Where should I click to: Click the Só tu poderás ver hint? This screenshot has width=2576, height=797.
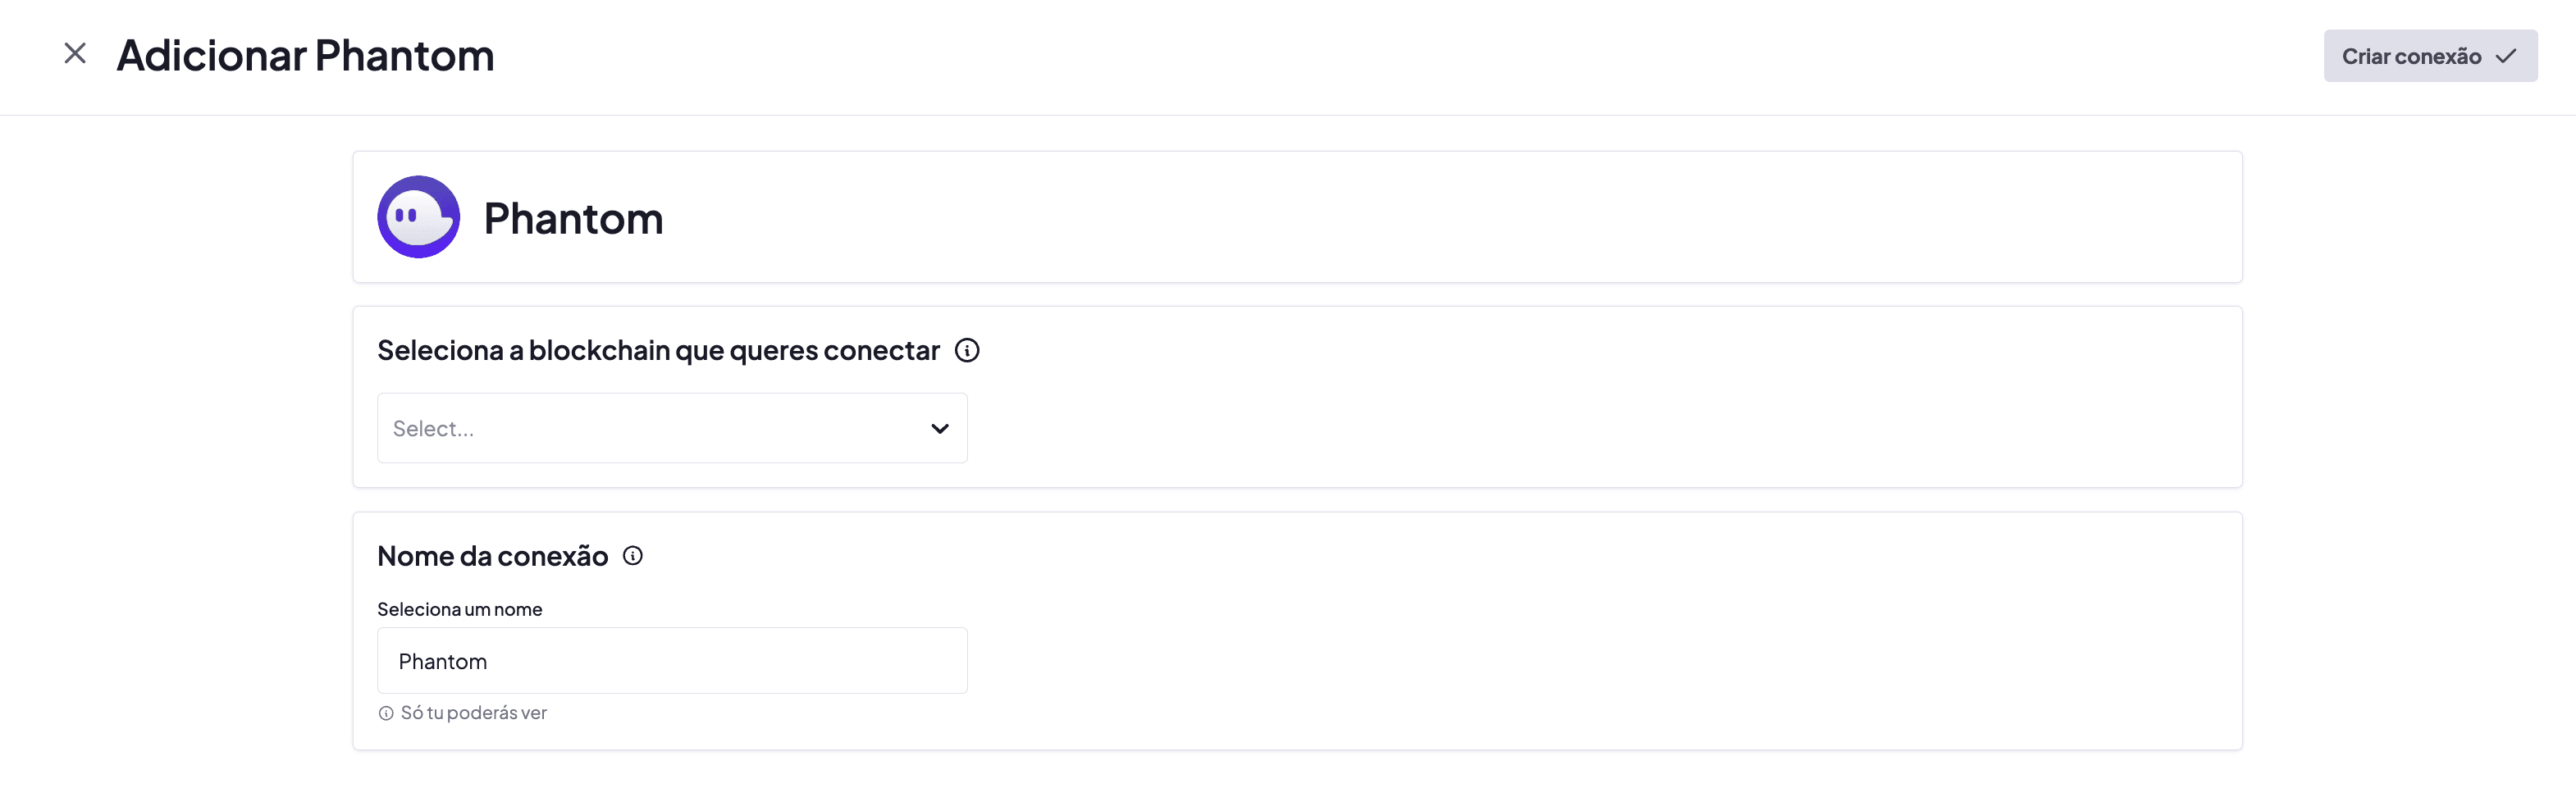click(x=474, y=713)
